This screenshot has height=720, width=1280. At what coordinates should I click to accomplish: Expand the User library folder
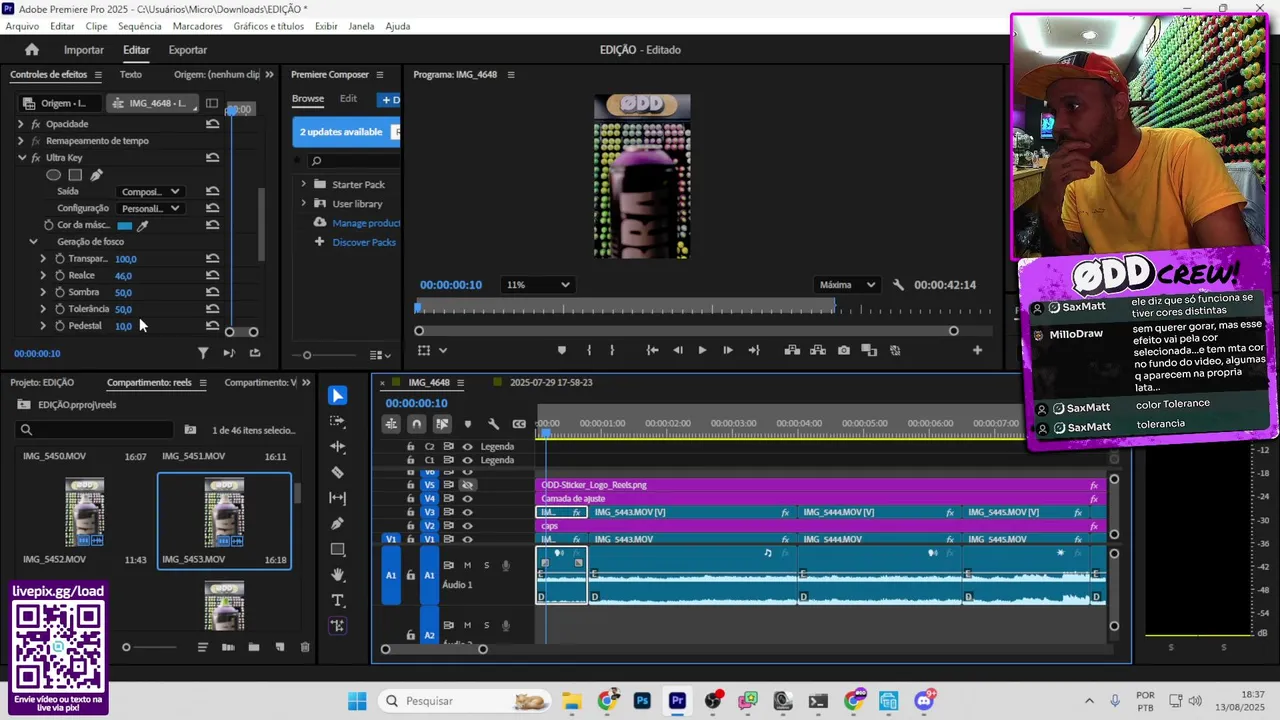click(x=303, y=204)
